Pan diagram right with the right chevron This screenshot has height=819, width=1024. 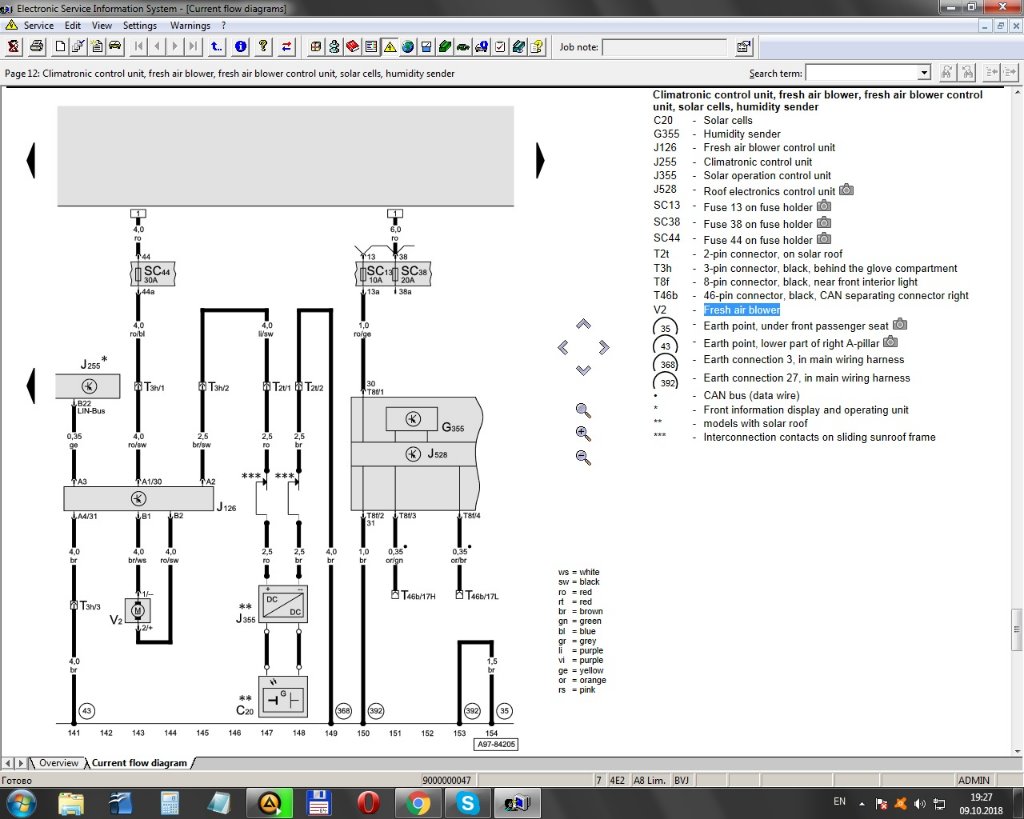(x=604, y=347)
